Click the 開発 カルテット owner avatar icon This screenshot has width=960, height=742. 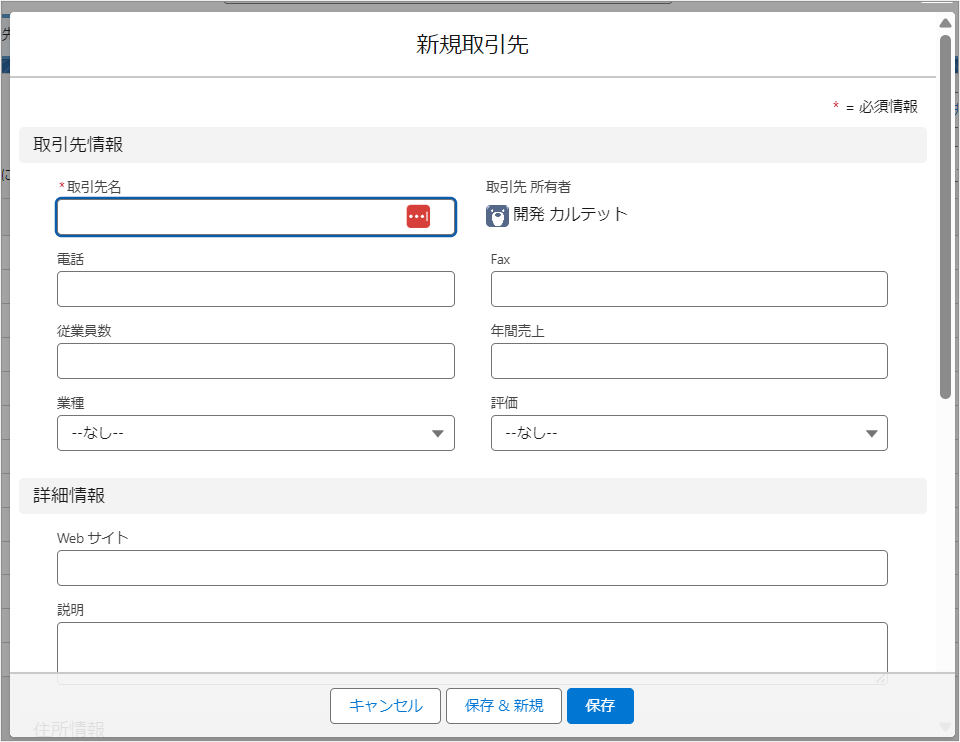(497, 216)
